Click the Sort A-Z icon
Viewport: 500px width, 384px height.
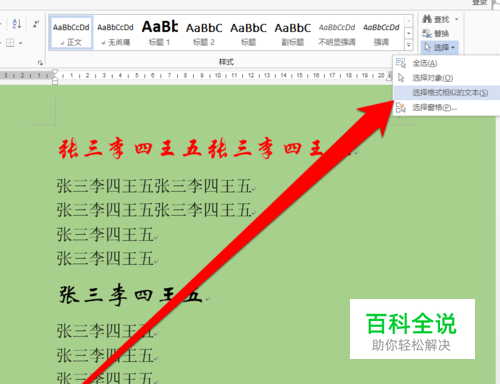pos(17,24)
